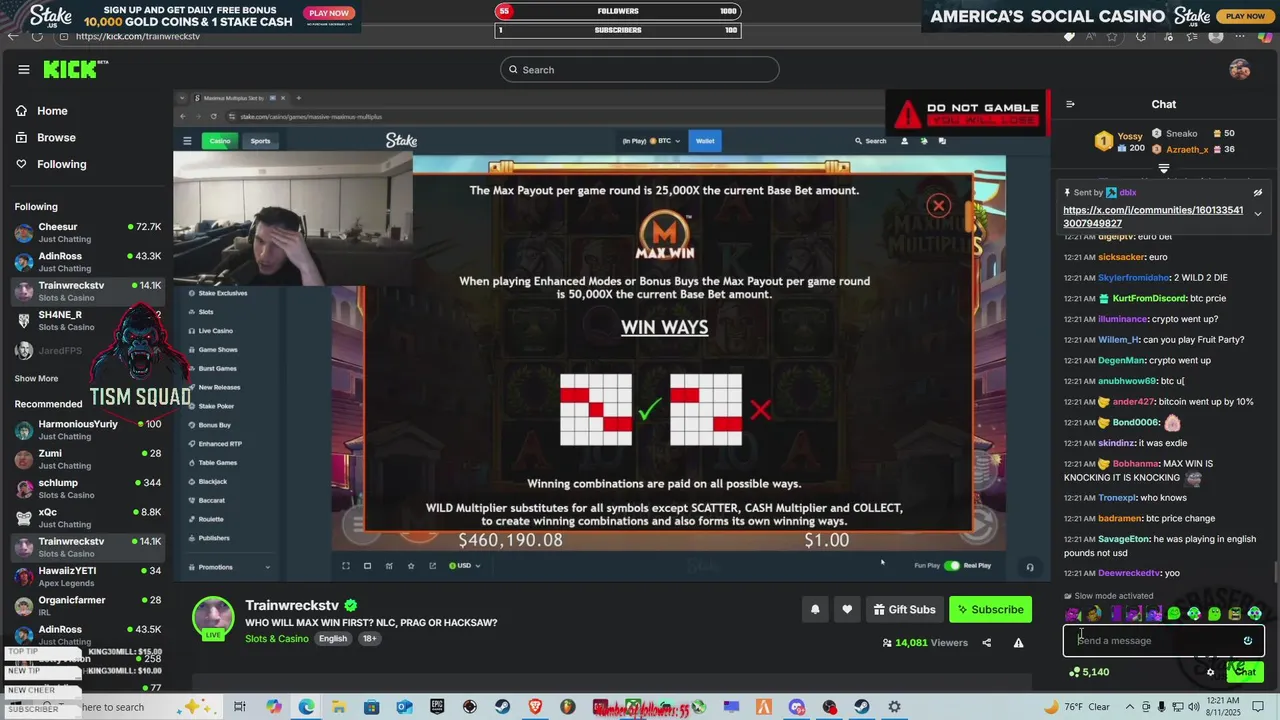
Task: Open Microsoft Edge from the taskbar
Action: pyautogui.click(x=306, y=707)
